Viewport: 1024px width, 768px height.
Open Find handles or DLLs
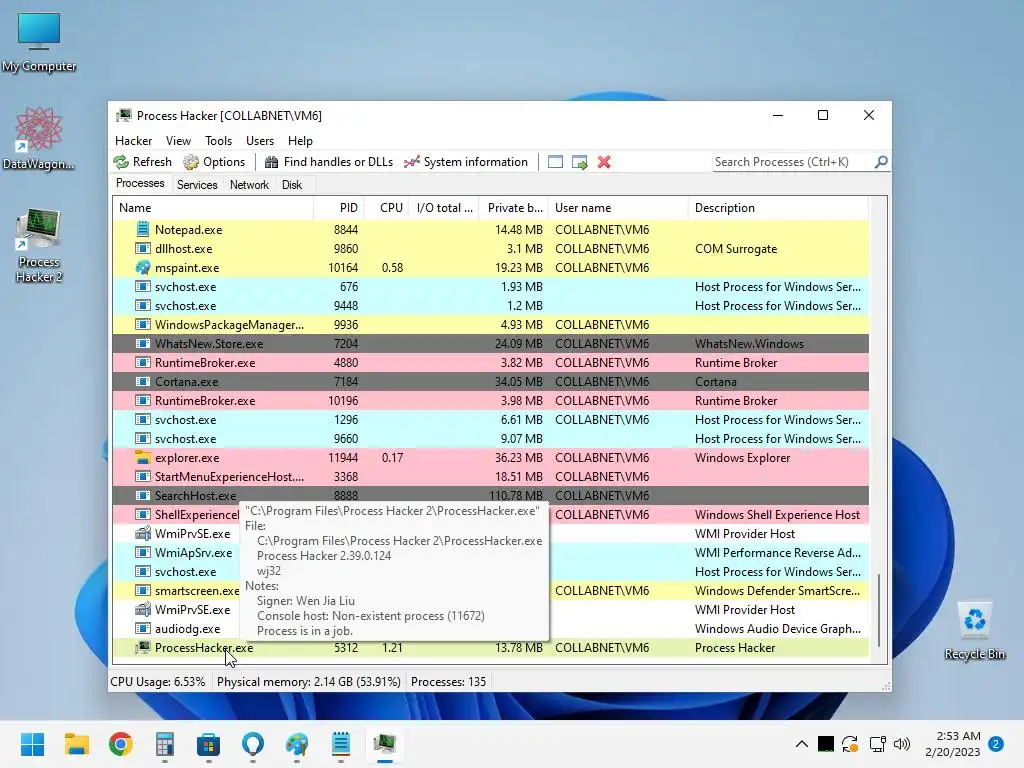click(x=328, y=162)
